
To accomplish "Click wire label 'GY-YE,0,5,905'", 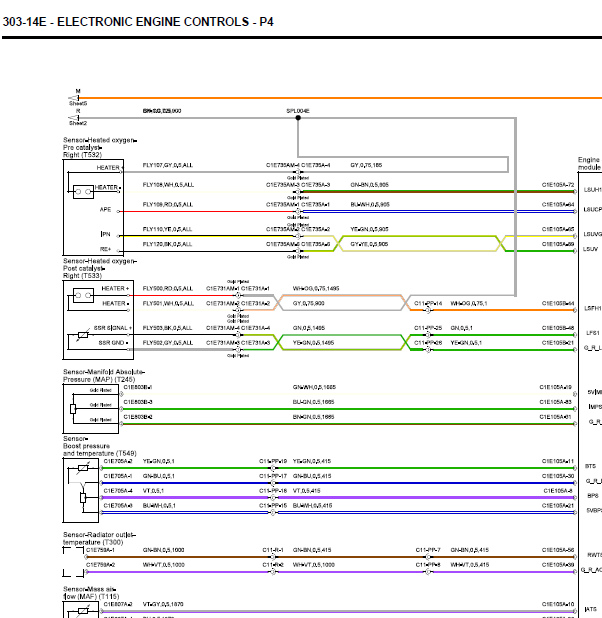I will pyautogui.click(x=369, y=244).
